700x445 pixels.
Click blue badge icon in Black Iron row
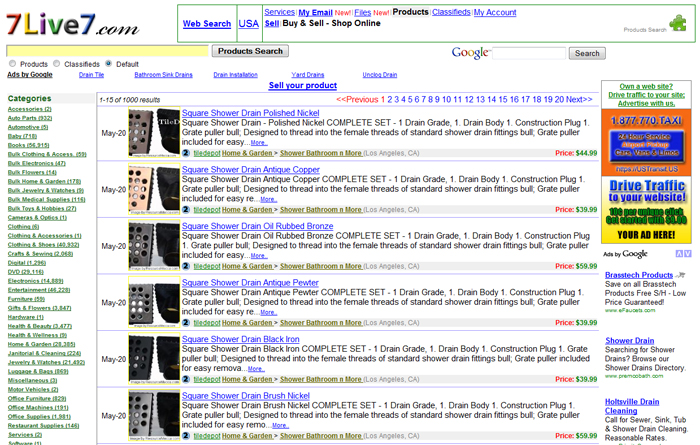186,379
